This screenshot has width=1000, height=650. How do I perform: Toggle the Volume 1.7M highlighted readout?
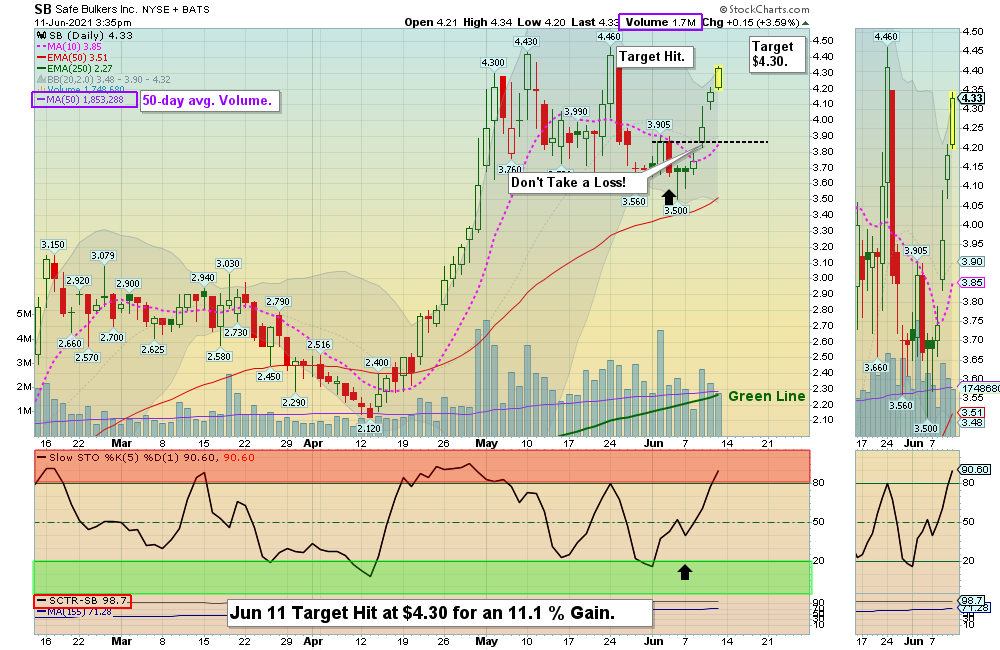(659, 21)
